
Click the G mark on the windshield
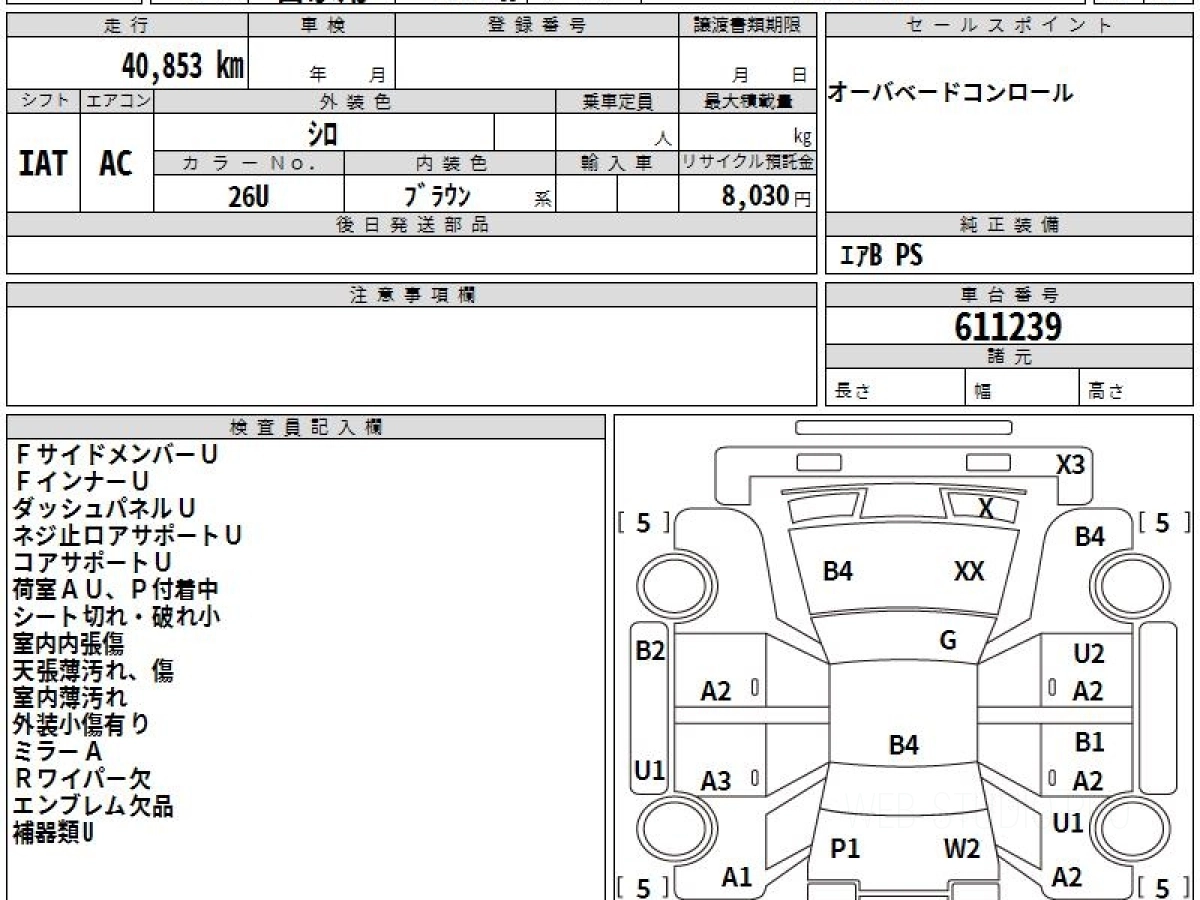tap(948, 641)
